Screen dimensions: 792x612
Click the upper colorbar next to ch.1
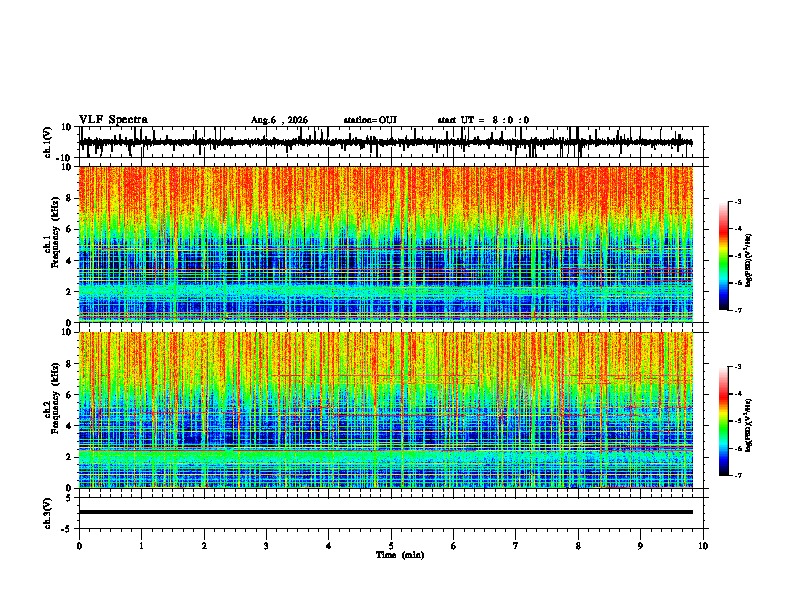click(x=723, y=256)
